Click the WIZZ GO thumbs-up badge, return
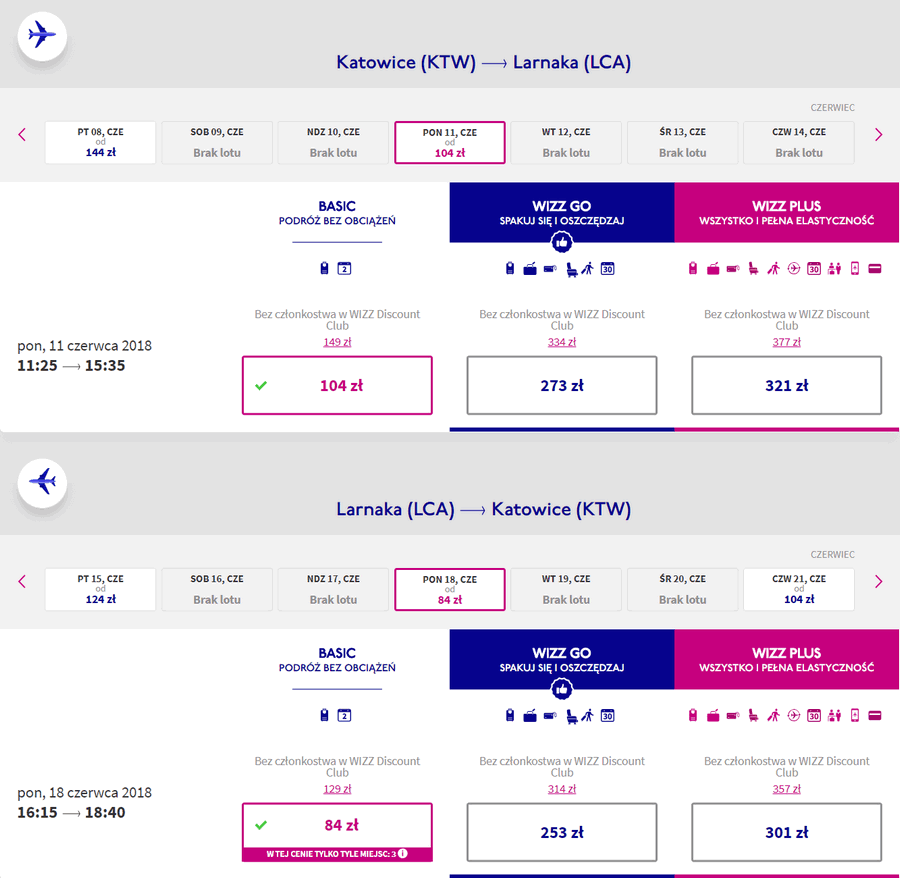The height and width of the screenshot is (878, 900). pyautogui.click(x=561, y=689)
